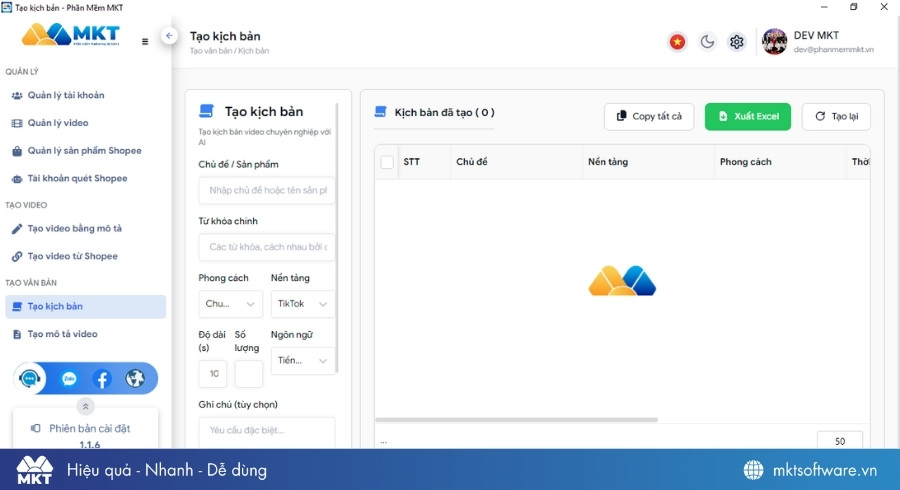Open Nền tảng TikTok dropdown
The height and width of the screenshot is (490, 900).
tap(302, 304)
